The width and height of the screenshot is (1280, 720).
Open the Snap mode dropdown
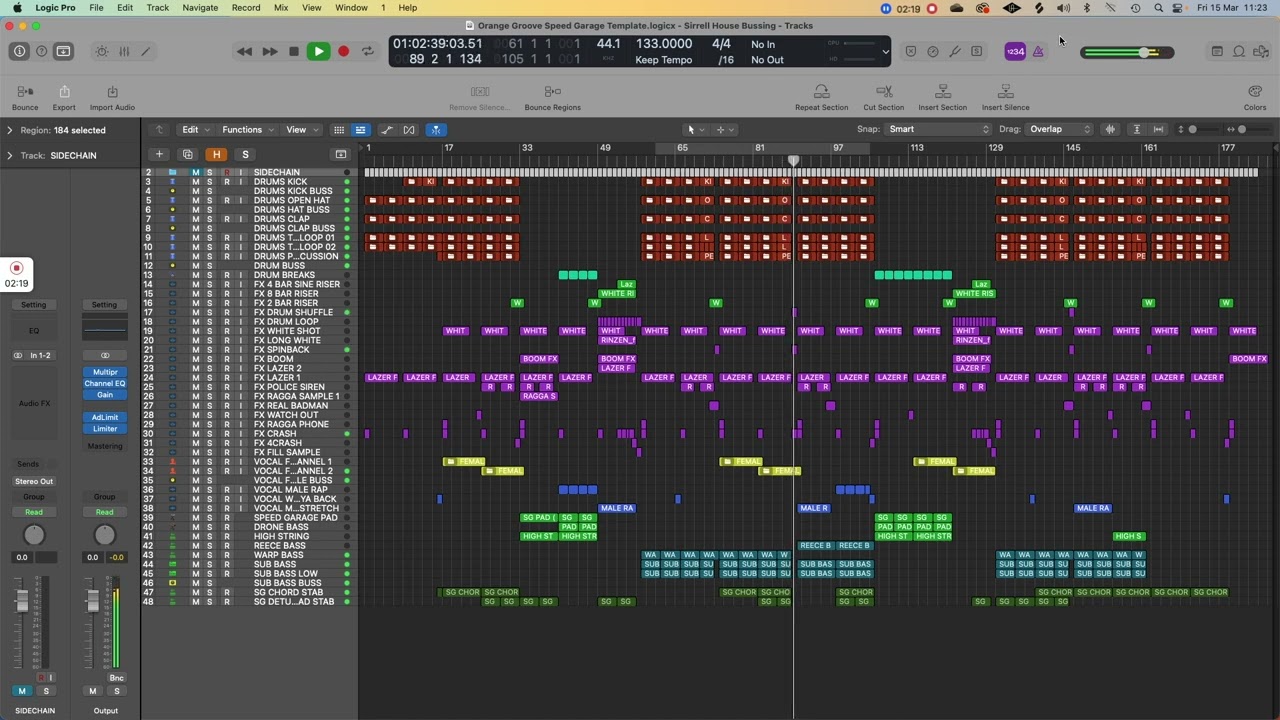pyautogui.click(x=938, y=129)
